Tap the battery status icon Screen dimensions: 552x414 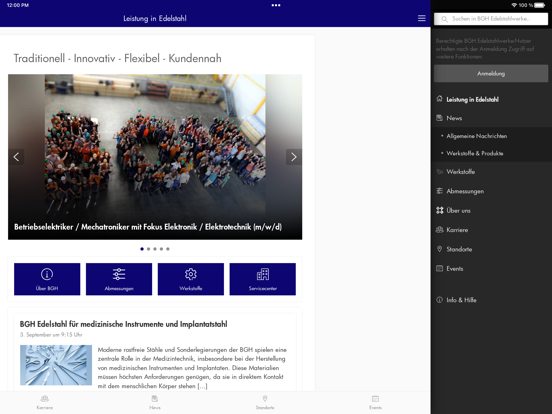tap(539, 5)
